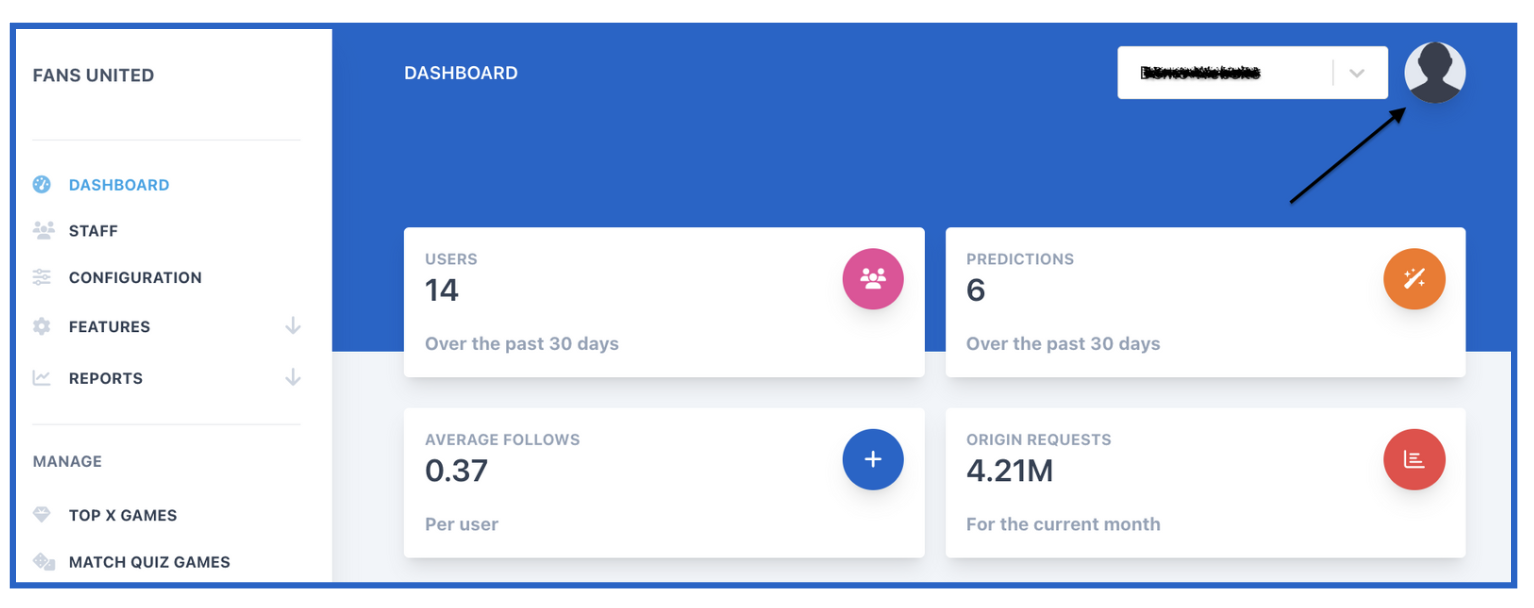Image resolution: width=1534 pixels, height=608 pixels.
Task: Expand the Features submenu arrow
Action: 293,326
